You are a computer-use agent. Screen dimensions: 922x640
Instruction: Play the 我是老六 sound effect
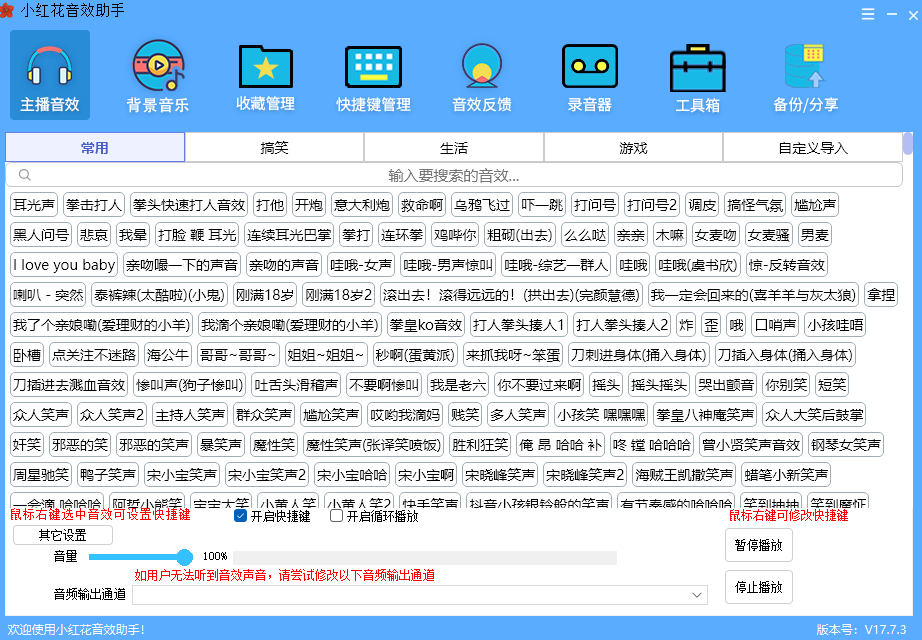[x=458, y=385]
